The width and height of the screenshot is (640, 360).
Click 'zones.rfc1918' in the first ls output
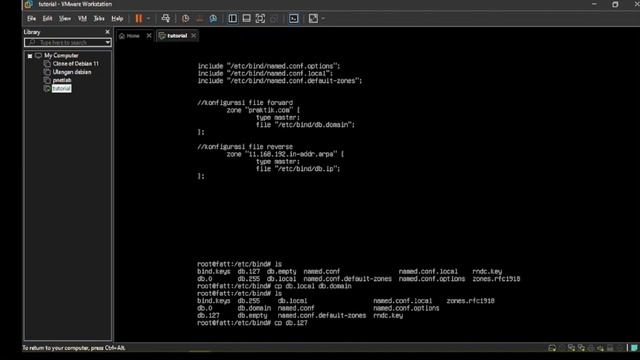click(x=496, y=279)
